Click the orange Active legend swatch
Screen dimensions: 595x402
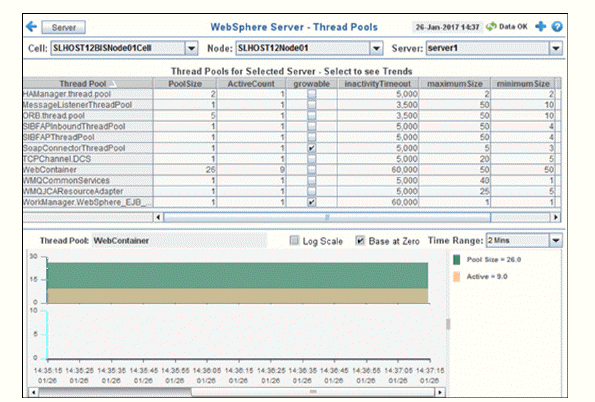(x=456, y=277)
